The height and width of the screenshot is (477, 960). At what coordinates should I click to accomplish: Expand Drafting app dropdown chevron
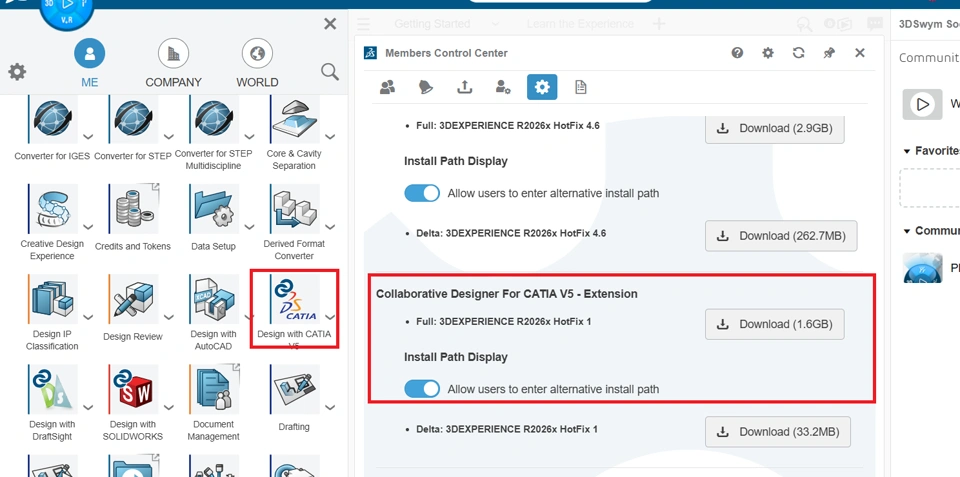pyautogui.click(x=330, y=407)
